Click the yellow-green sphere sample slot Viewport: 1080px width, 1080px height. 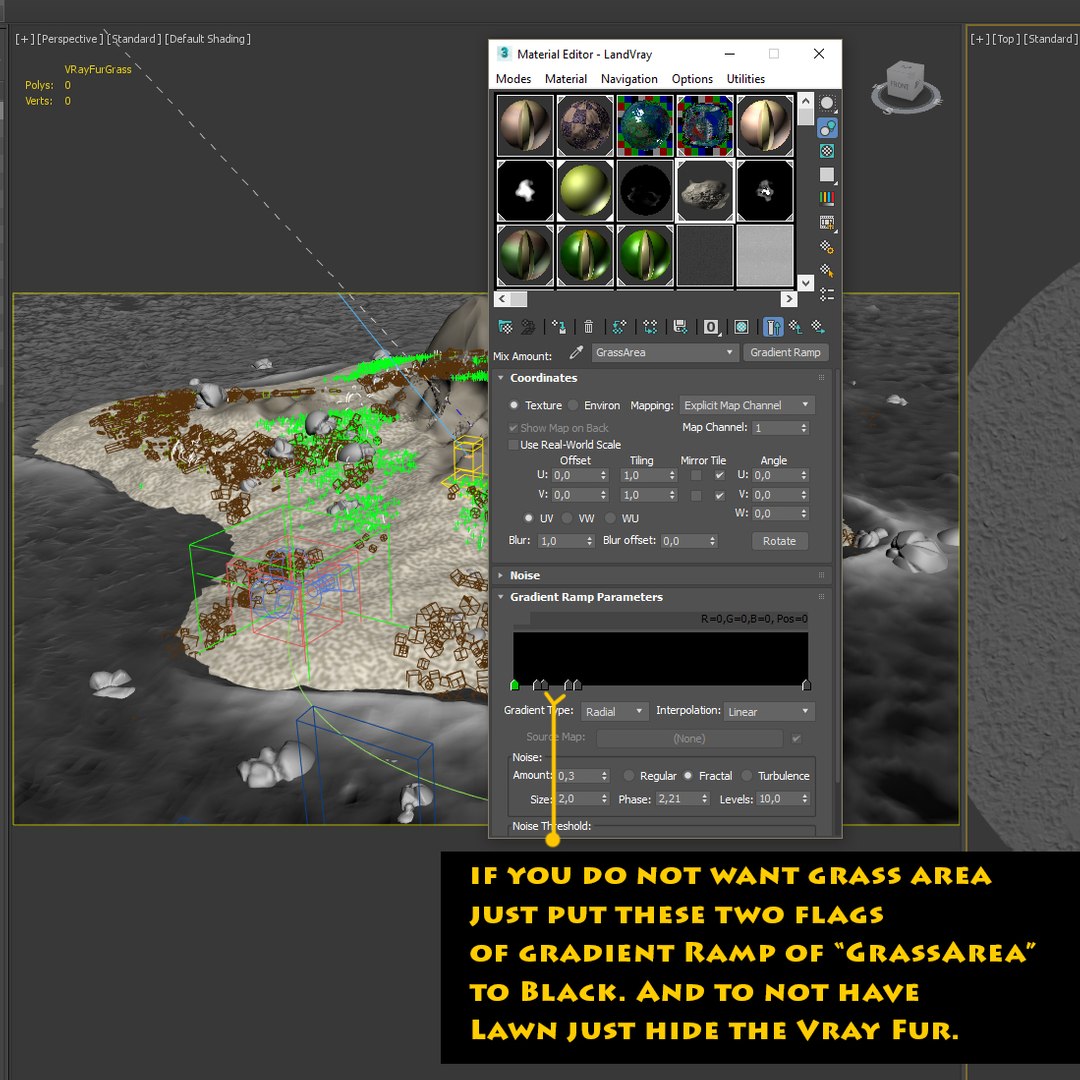point(585,191)
